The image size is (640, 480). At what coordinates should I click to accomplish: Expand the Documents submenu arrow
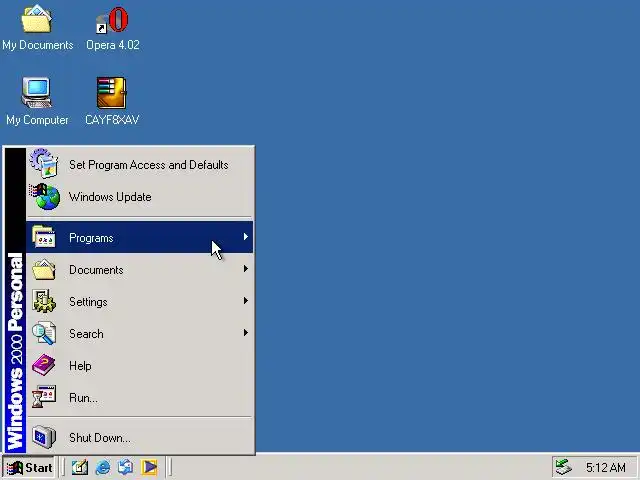(245, 269)
